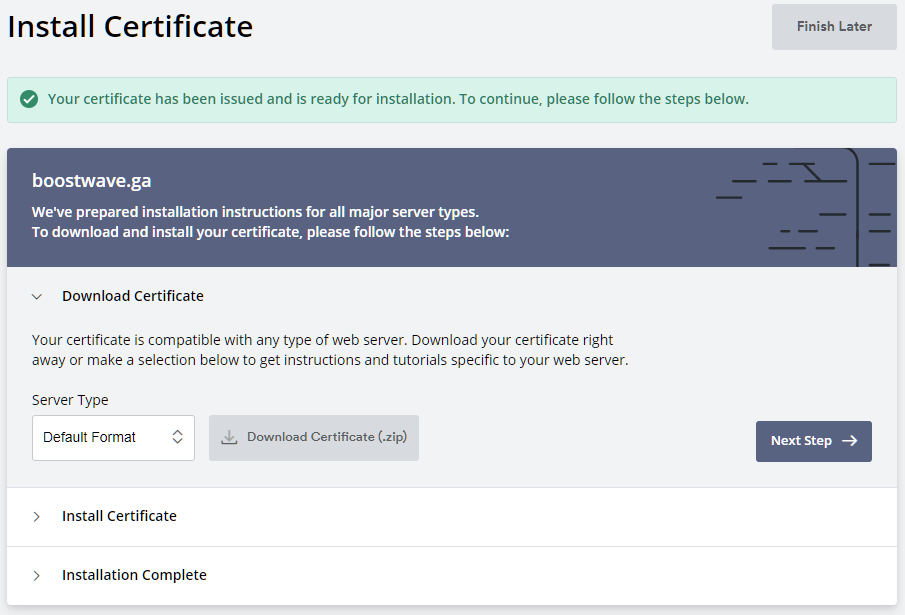Image resolution: width=905 pixels, height=615 pixels.
Task: Expand the Install Certificate section
Action: pyautogui.click(x=119, y=516)
